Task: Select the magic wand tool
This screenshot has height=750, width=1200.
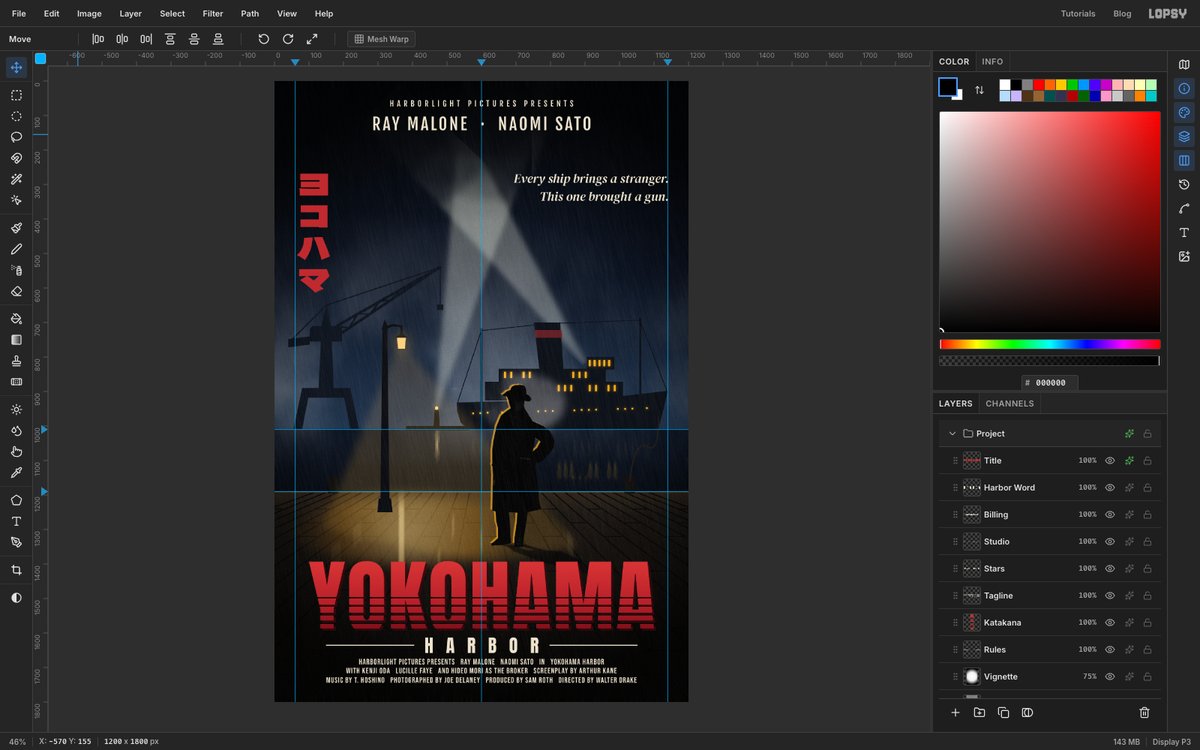Action: point(16,179)
